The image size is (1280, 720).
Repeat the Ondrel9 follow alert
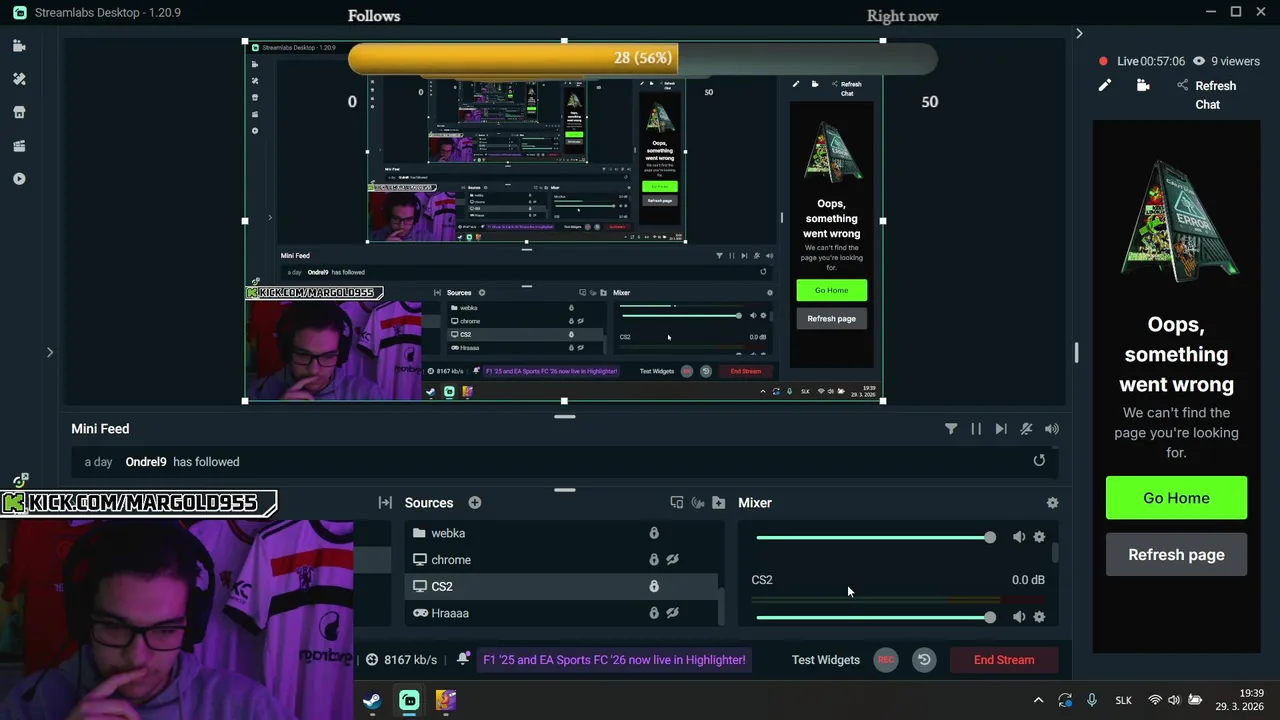tap(1039, 461)
